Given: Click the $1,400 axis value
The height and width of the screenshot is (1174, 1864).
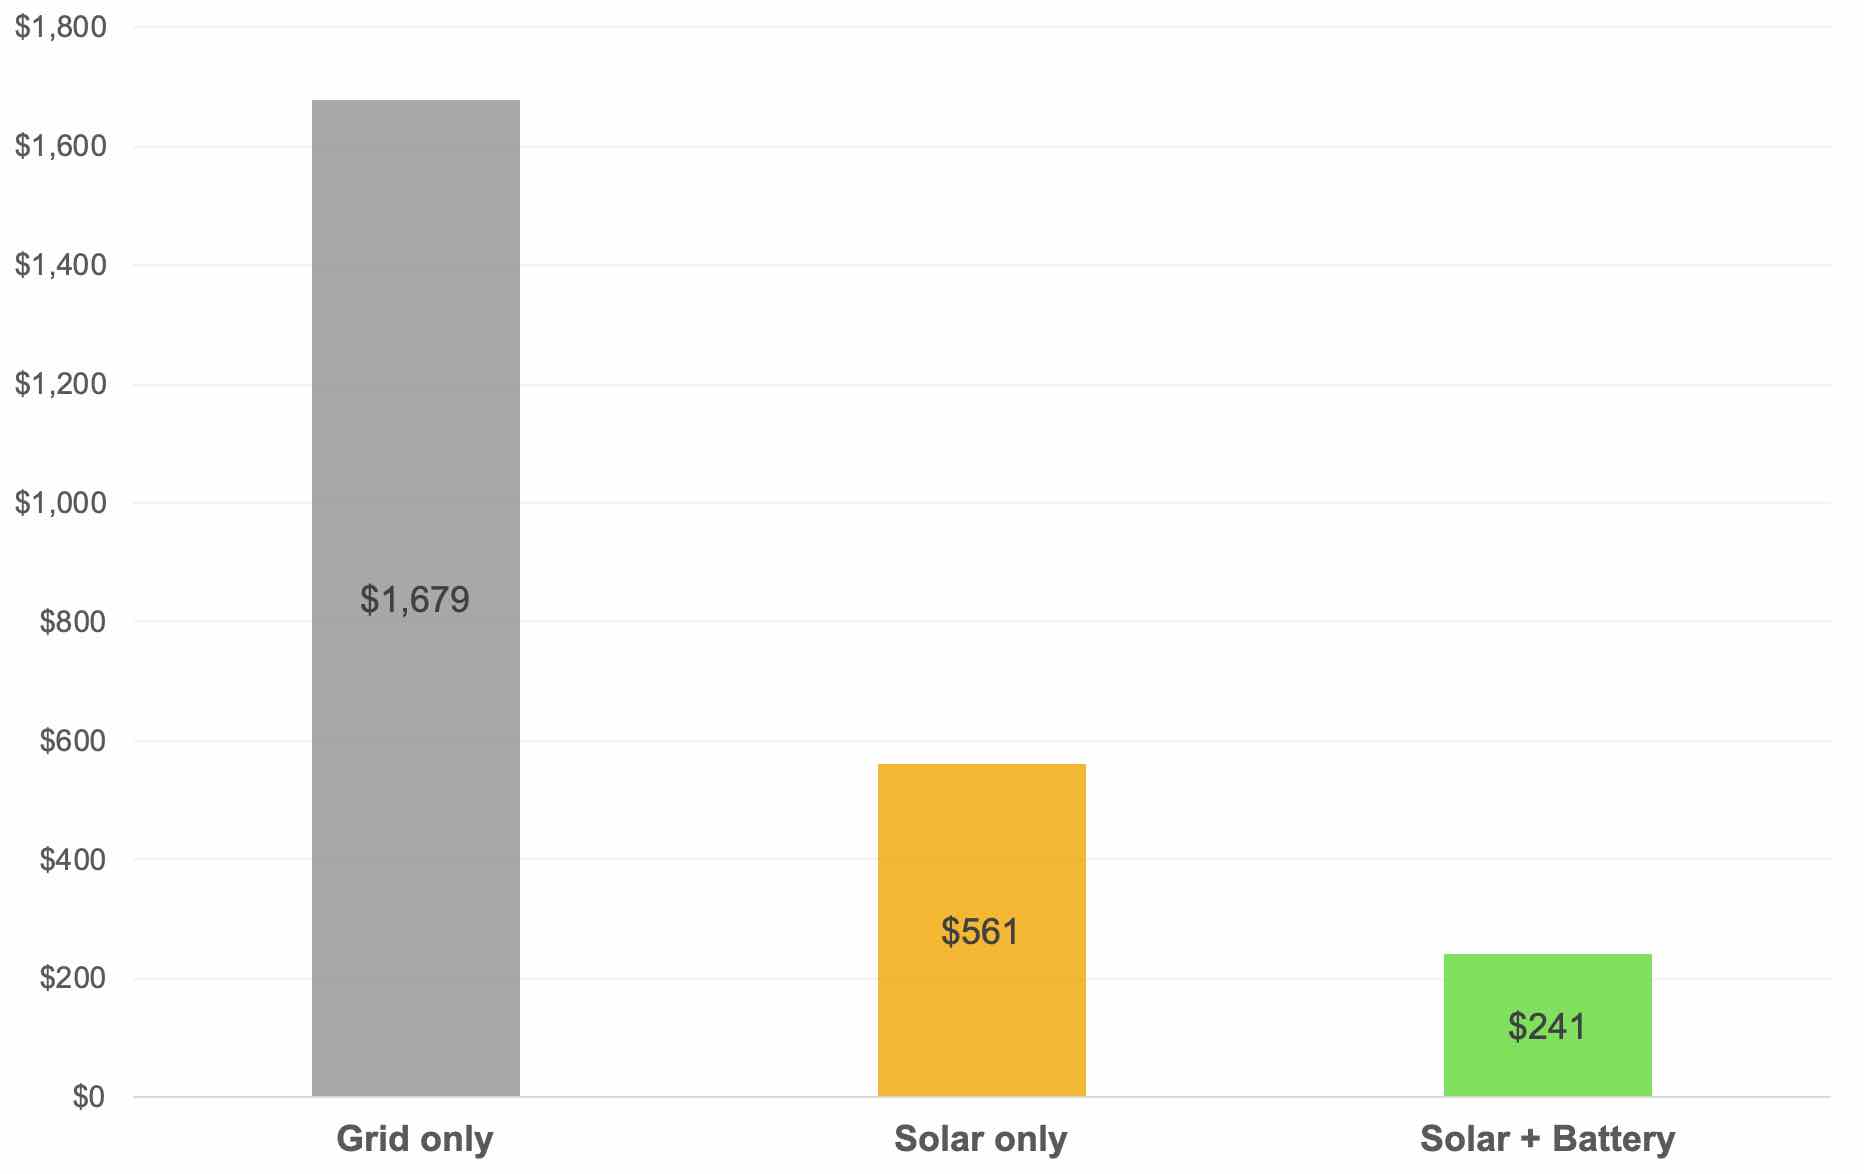Looking at the screenshot, I should point(61,265).
